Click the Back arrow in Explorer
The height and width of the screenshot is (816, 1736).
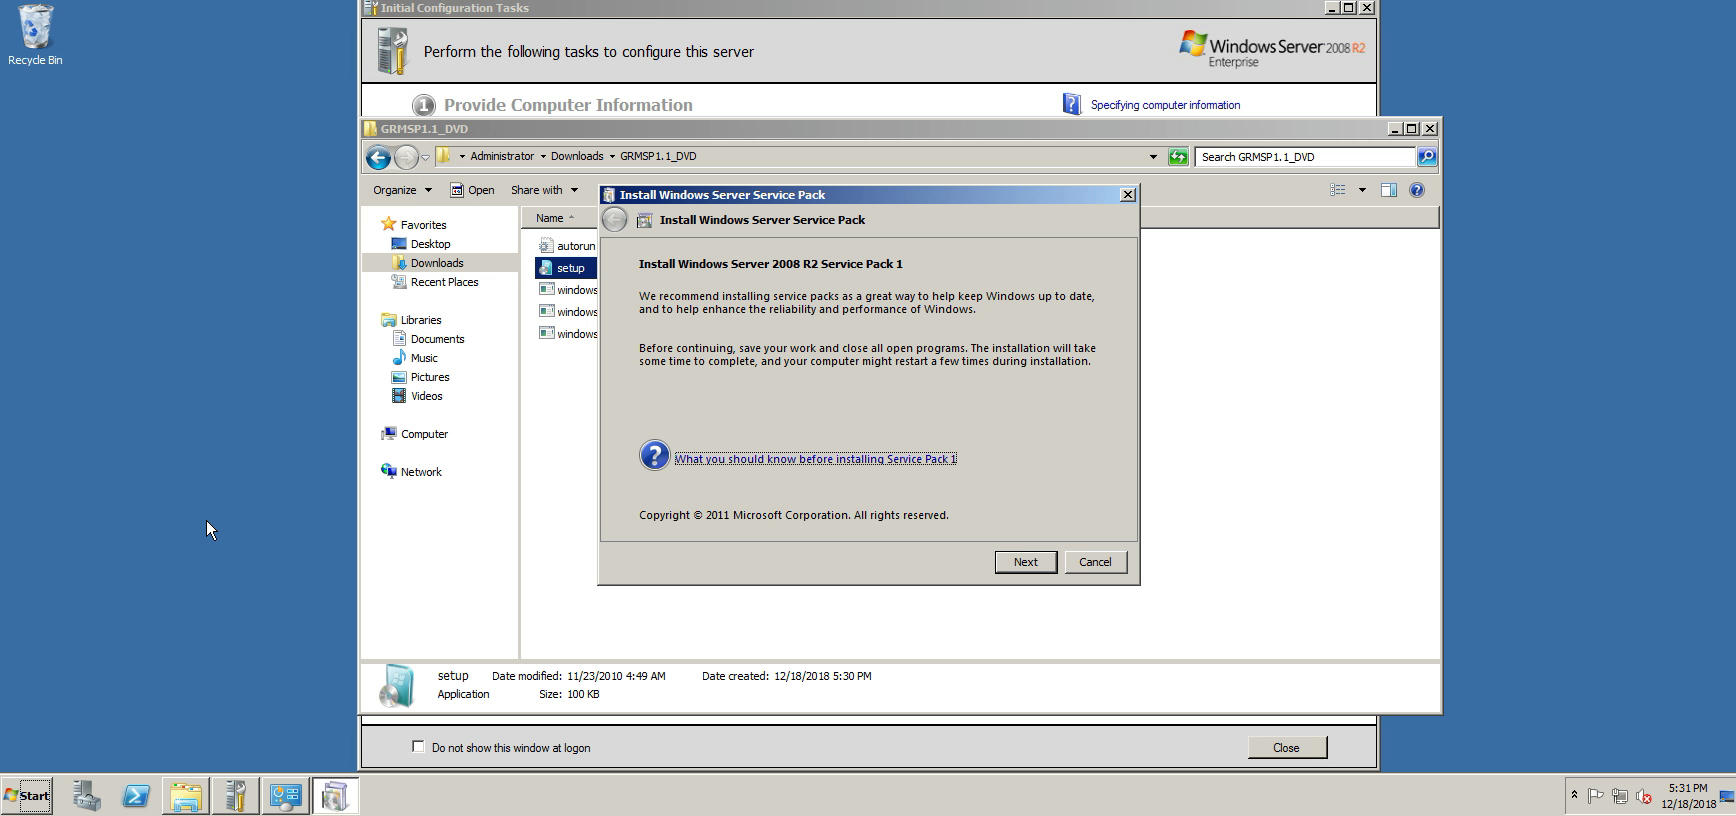tap(378, 157)
